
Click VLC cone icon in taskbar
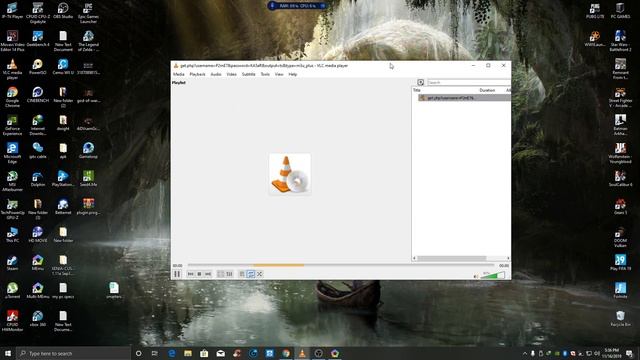(x=302, y=353)
